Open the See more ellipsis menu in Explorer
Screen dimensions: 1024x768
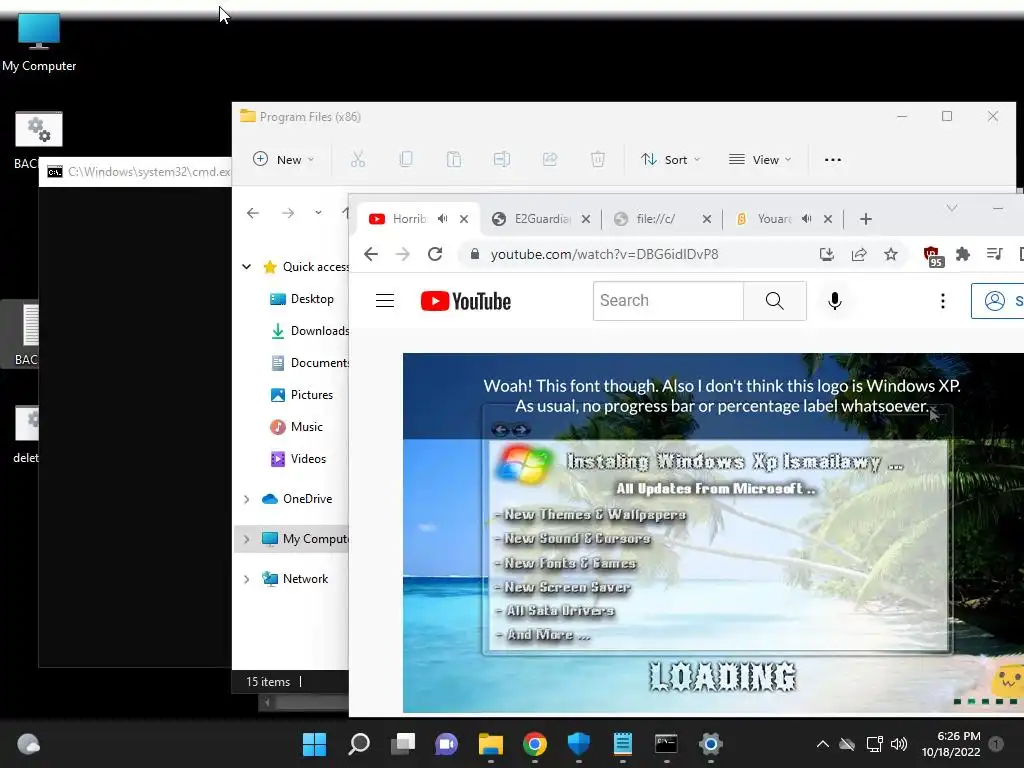[x=833, y=159]
